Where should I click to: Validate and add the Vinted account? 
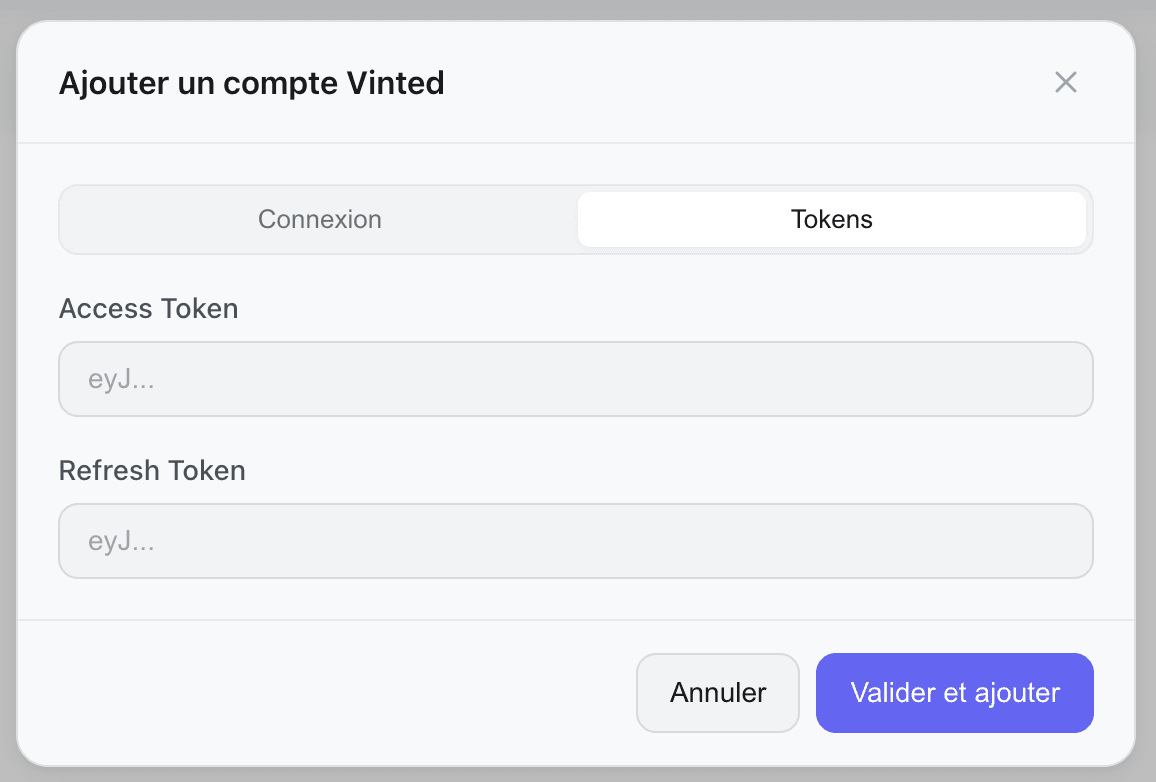(954, 692)
